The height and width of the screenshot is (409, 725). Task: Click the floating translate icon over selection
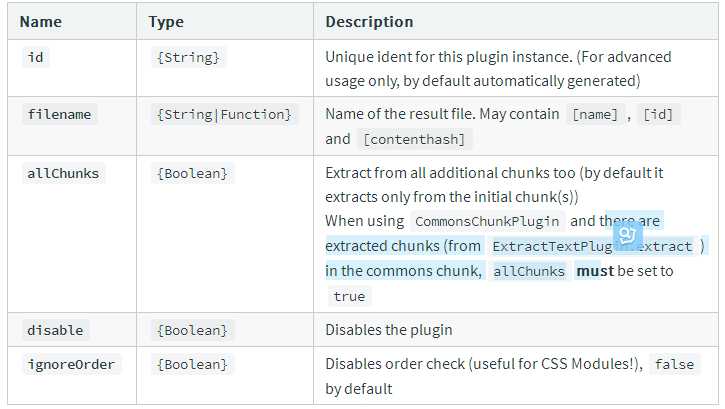(627, 236)
